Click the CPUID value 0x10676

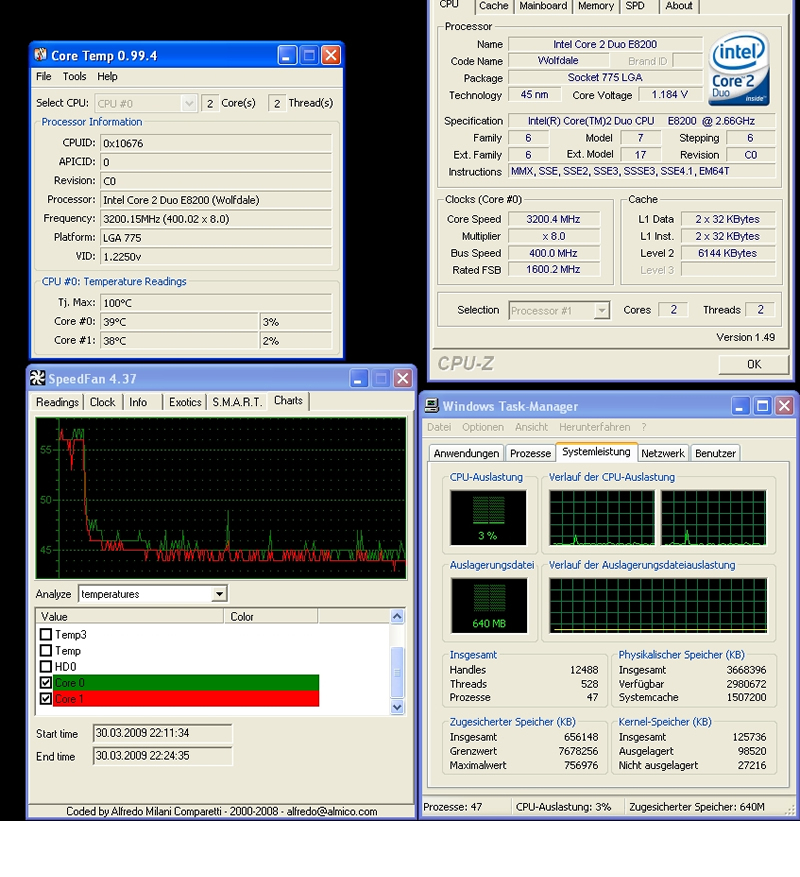tap(216, 143)
